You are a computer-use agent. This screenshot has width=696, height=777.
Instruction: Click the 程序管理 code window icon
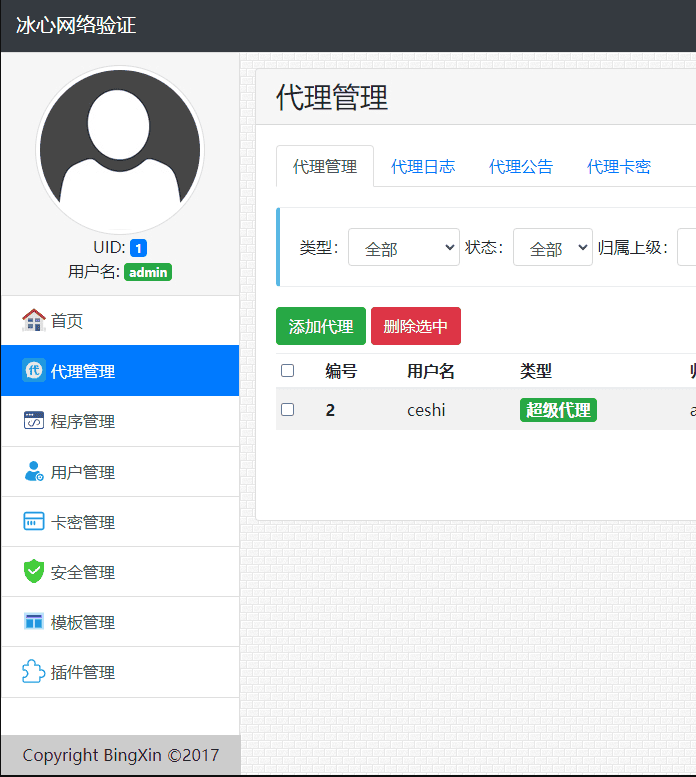[34, 421]
